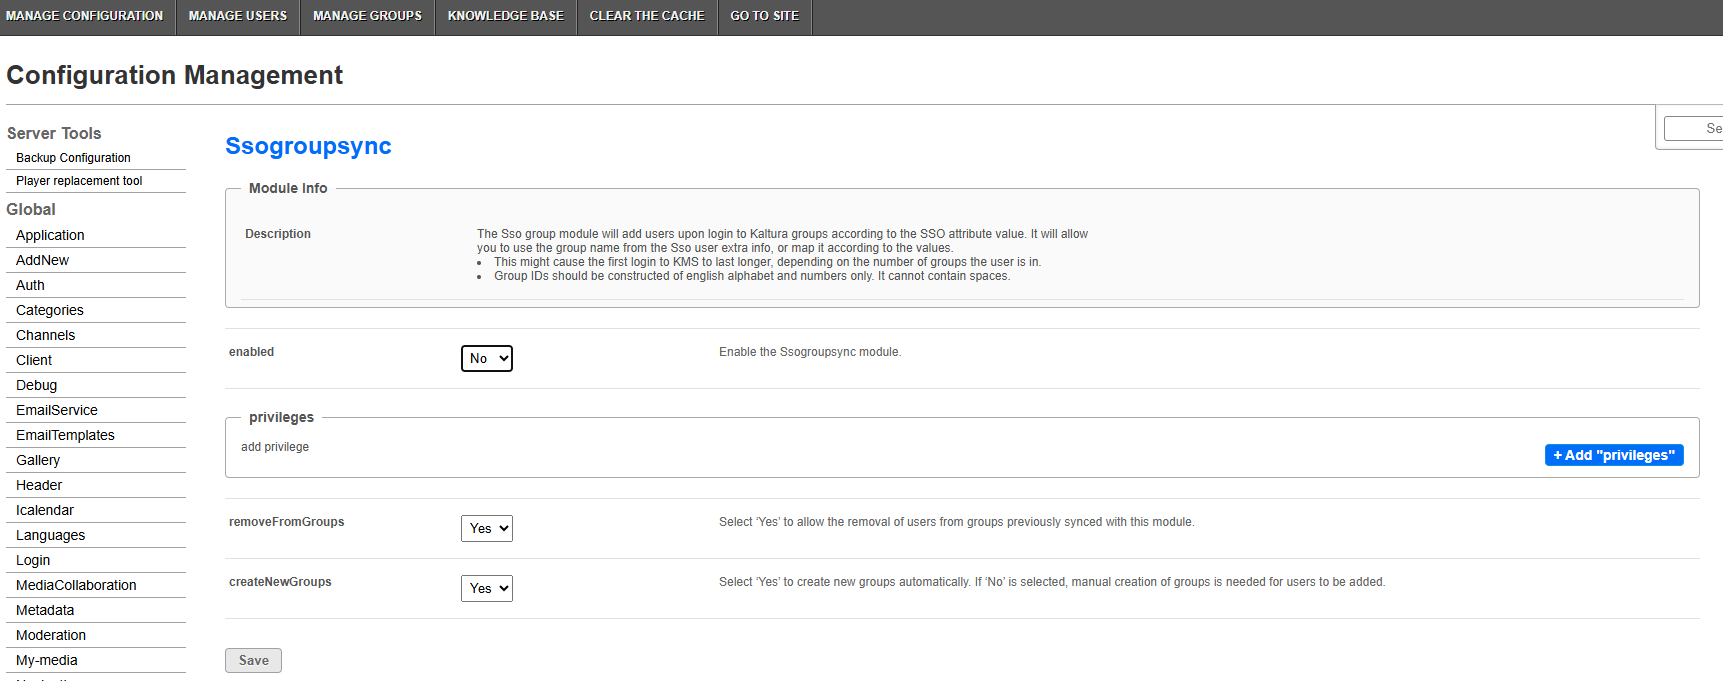Open the Manage Users menu tab
Image resolution: width=1723 pixels, height=681 pixels.
238,17
